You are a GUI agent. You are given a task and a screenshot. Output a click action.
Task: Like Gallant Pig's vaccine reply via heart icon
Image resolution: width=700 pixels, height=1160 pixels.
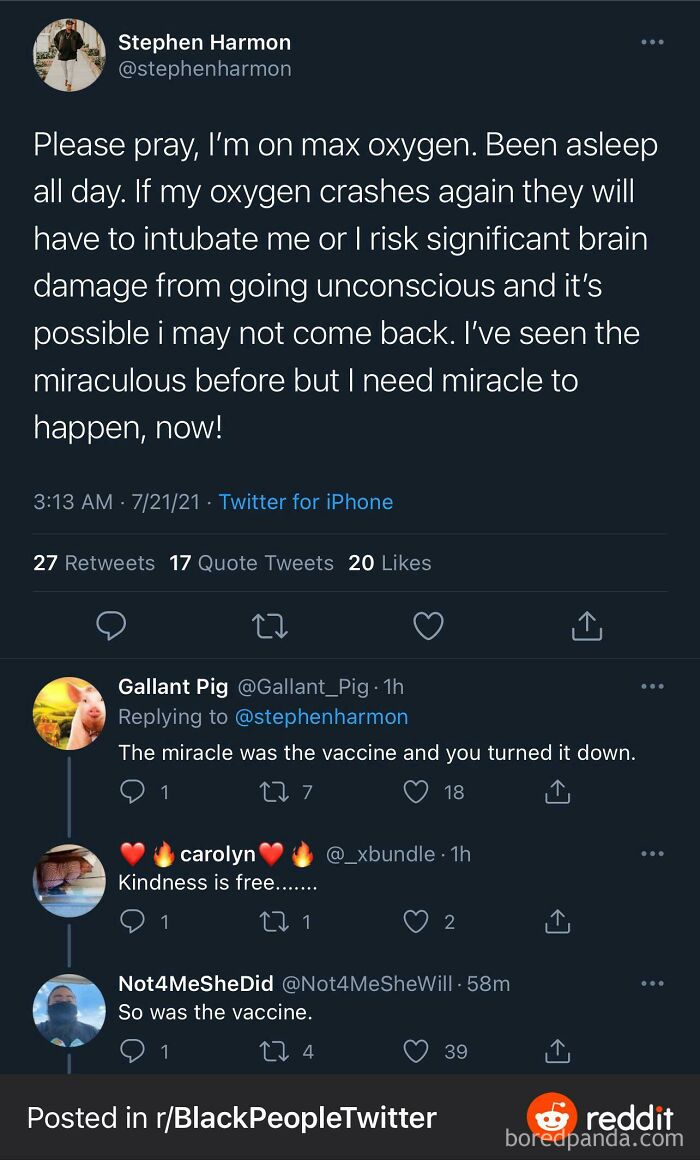click(414, 791)
